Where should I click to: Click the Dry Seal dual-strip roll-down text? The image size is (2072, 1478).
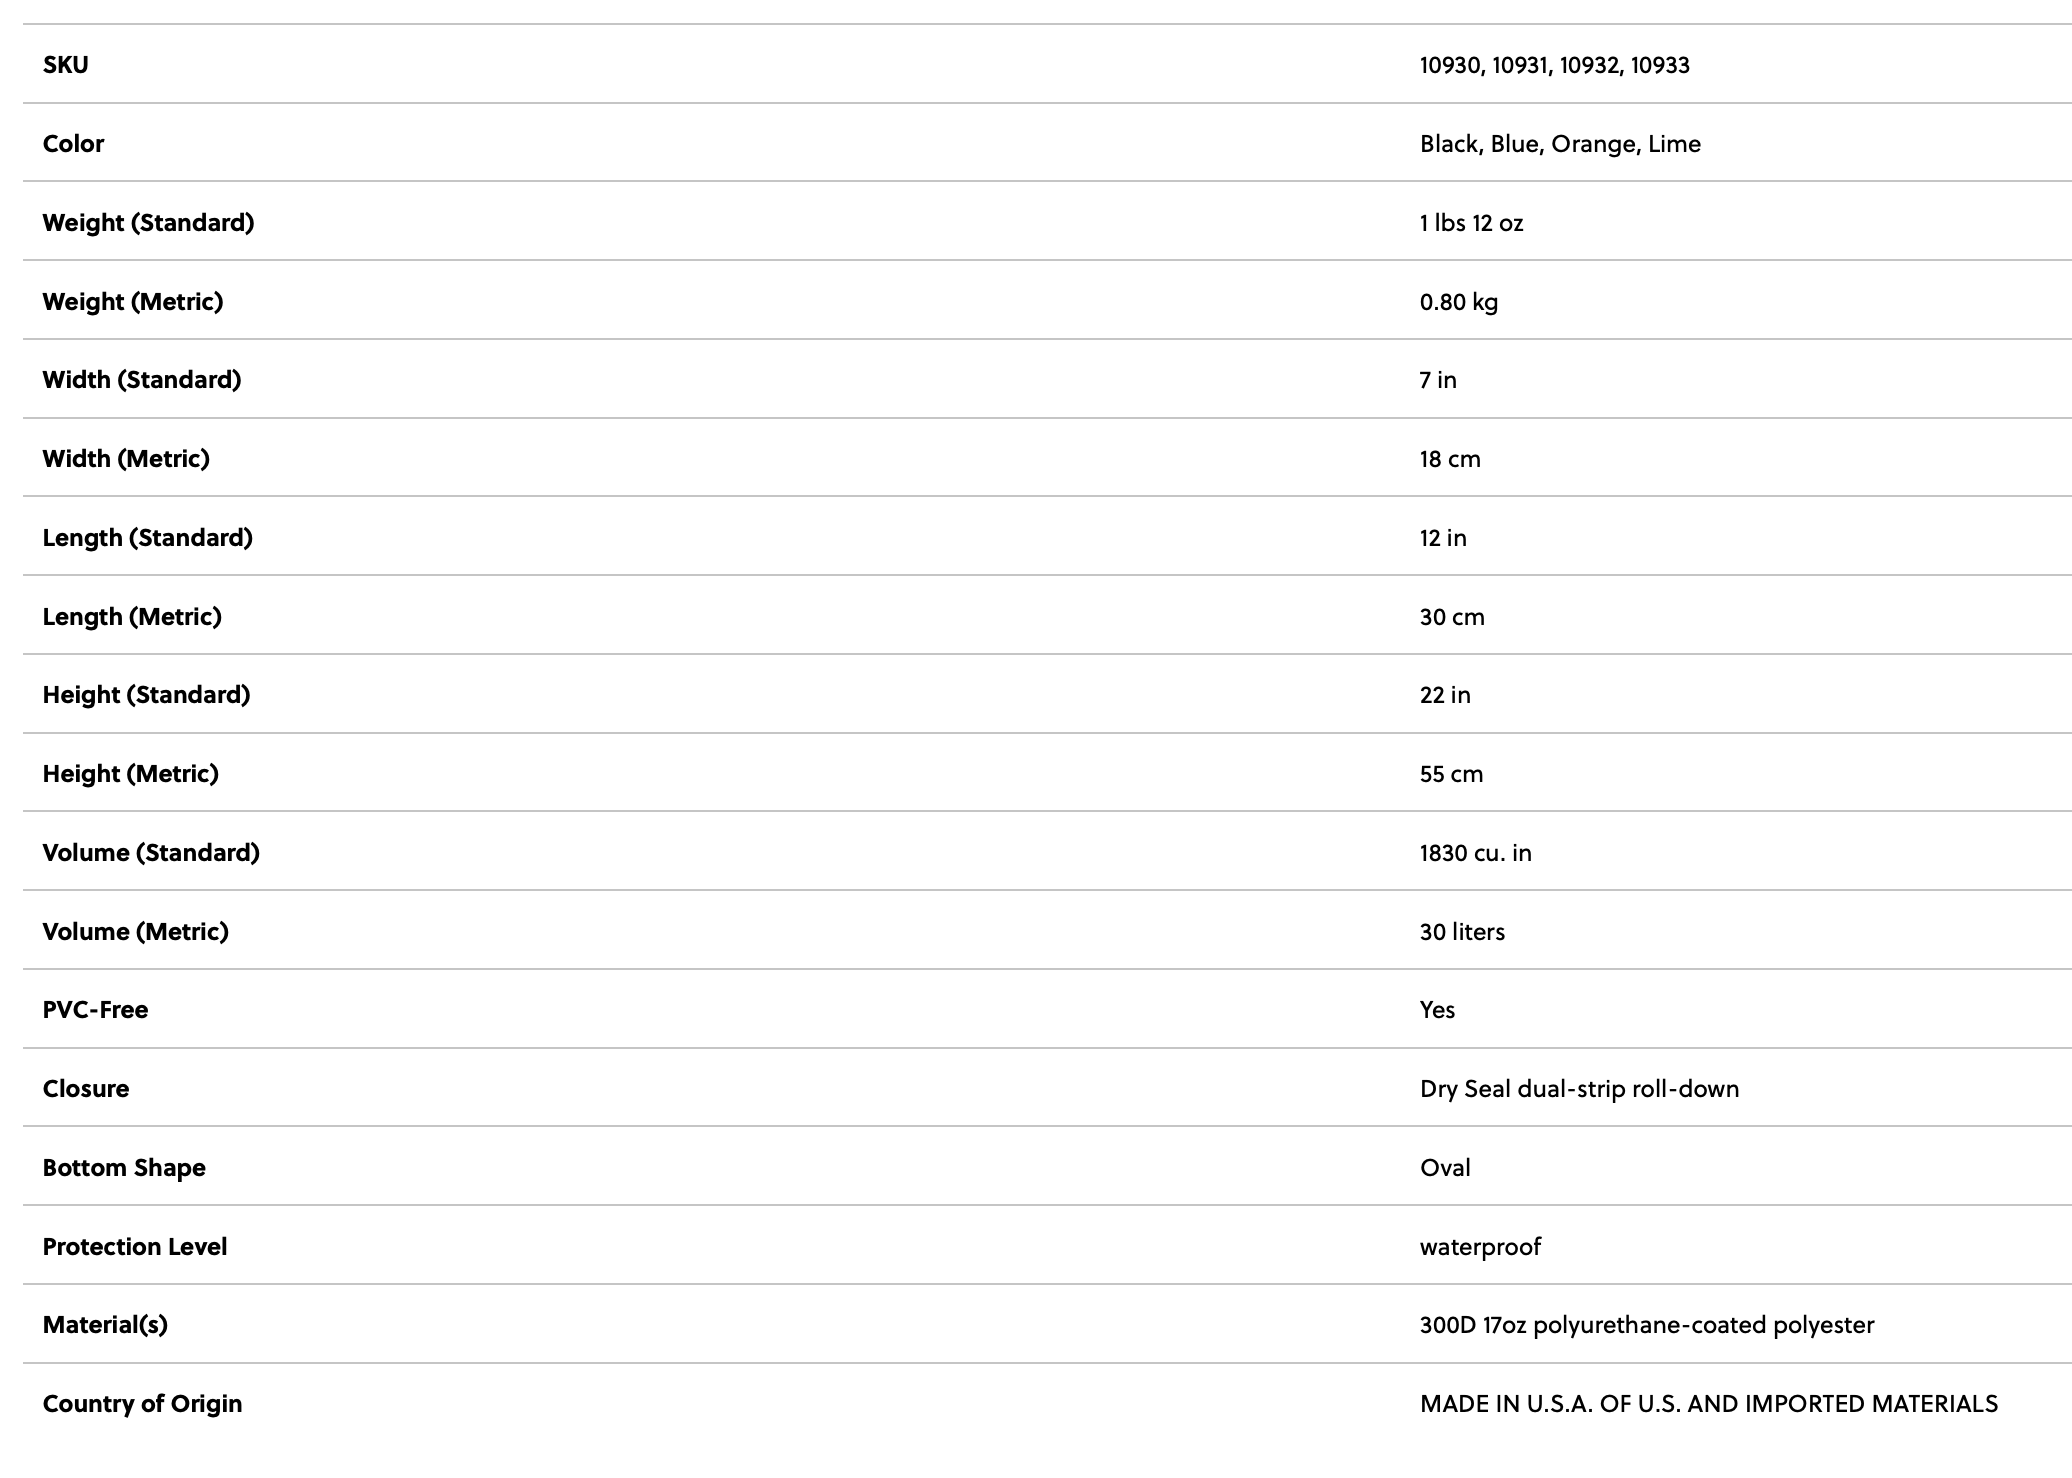click(1579, 1089)
